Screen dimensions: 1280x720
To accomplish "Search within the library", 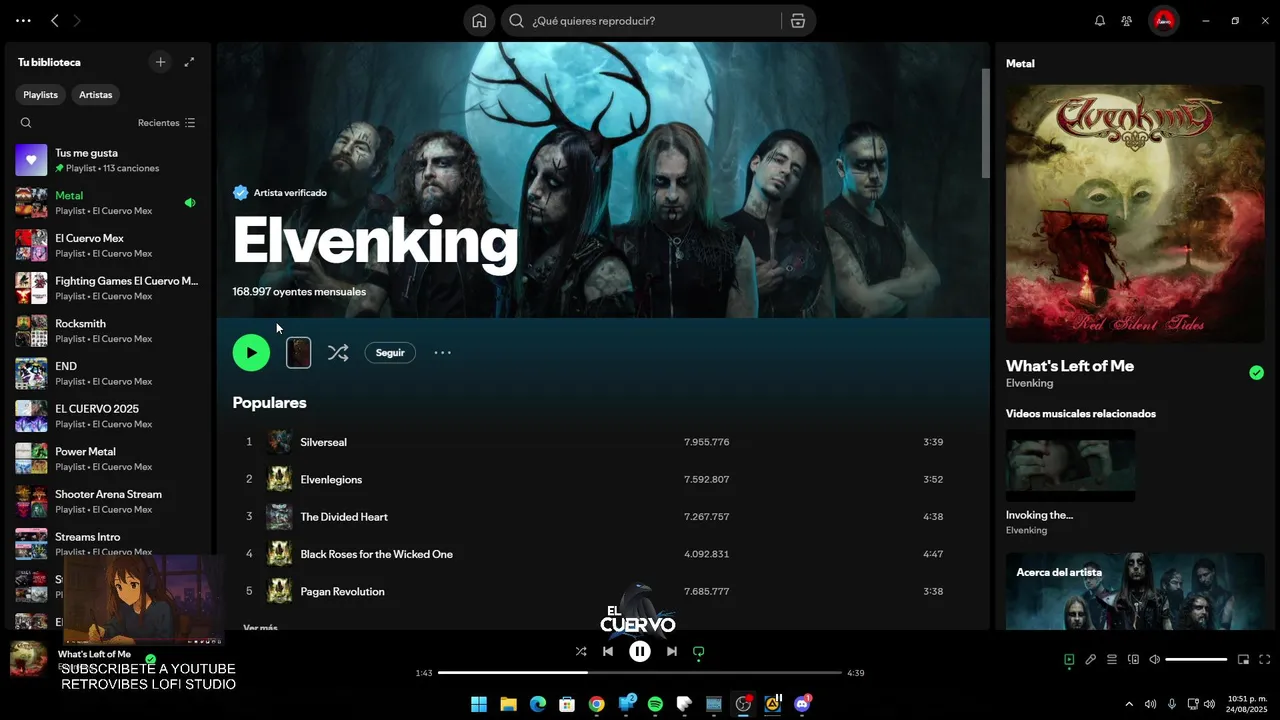I will tap(26, 123).
